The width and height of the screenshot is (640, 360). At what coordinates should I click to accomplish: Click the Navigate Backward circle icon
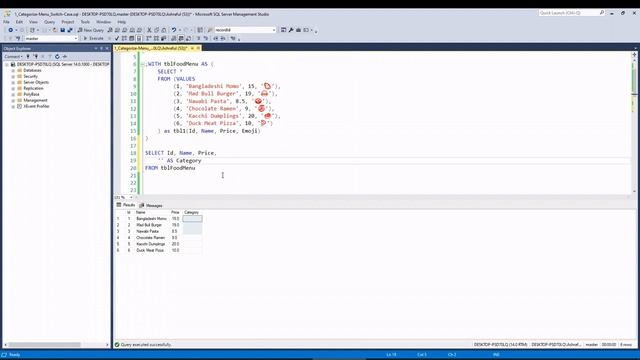pos(11,30)
